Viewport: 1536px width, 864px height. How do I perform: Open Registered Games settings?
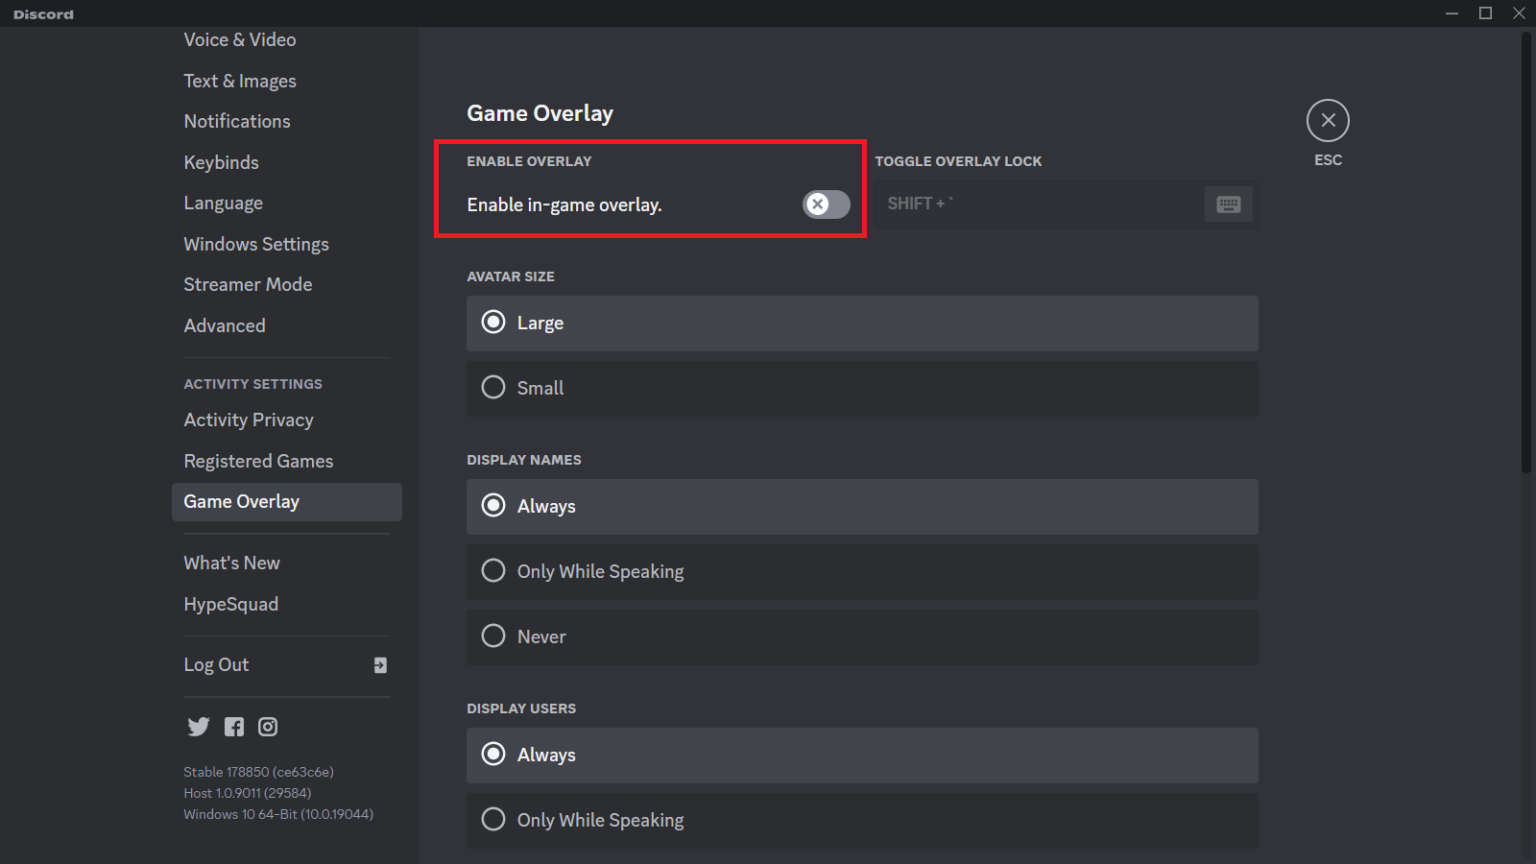(258, 461)
